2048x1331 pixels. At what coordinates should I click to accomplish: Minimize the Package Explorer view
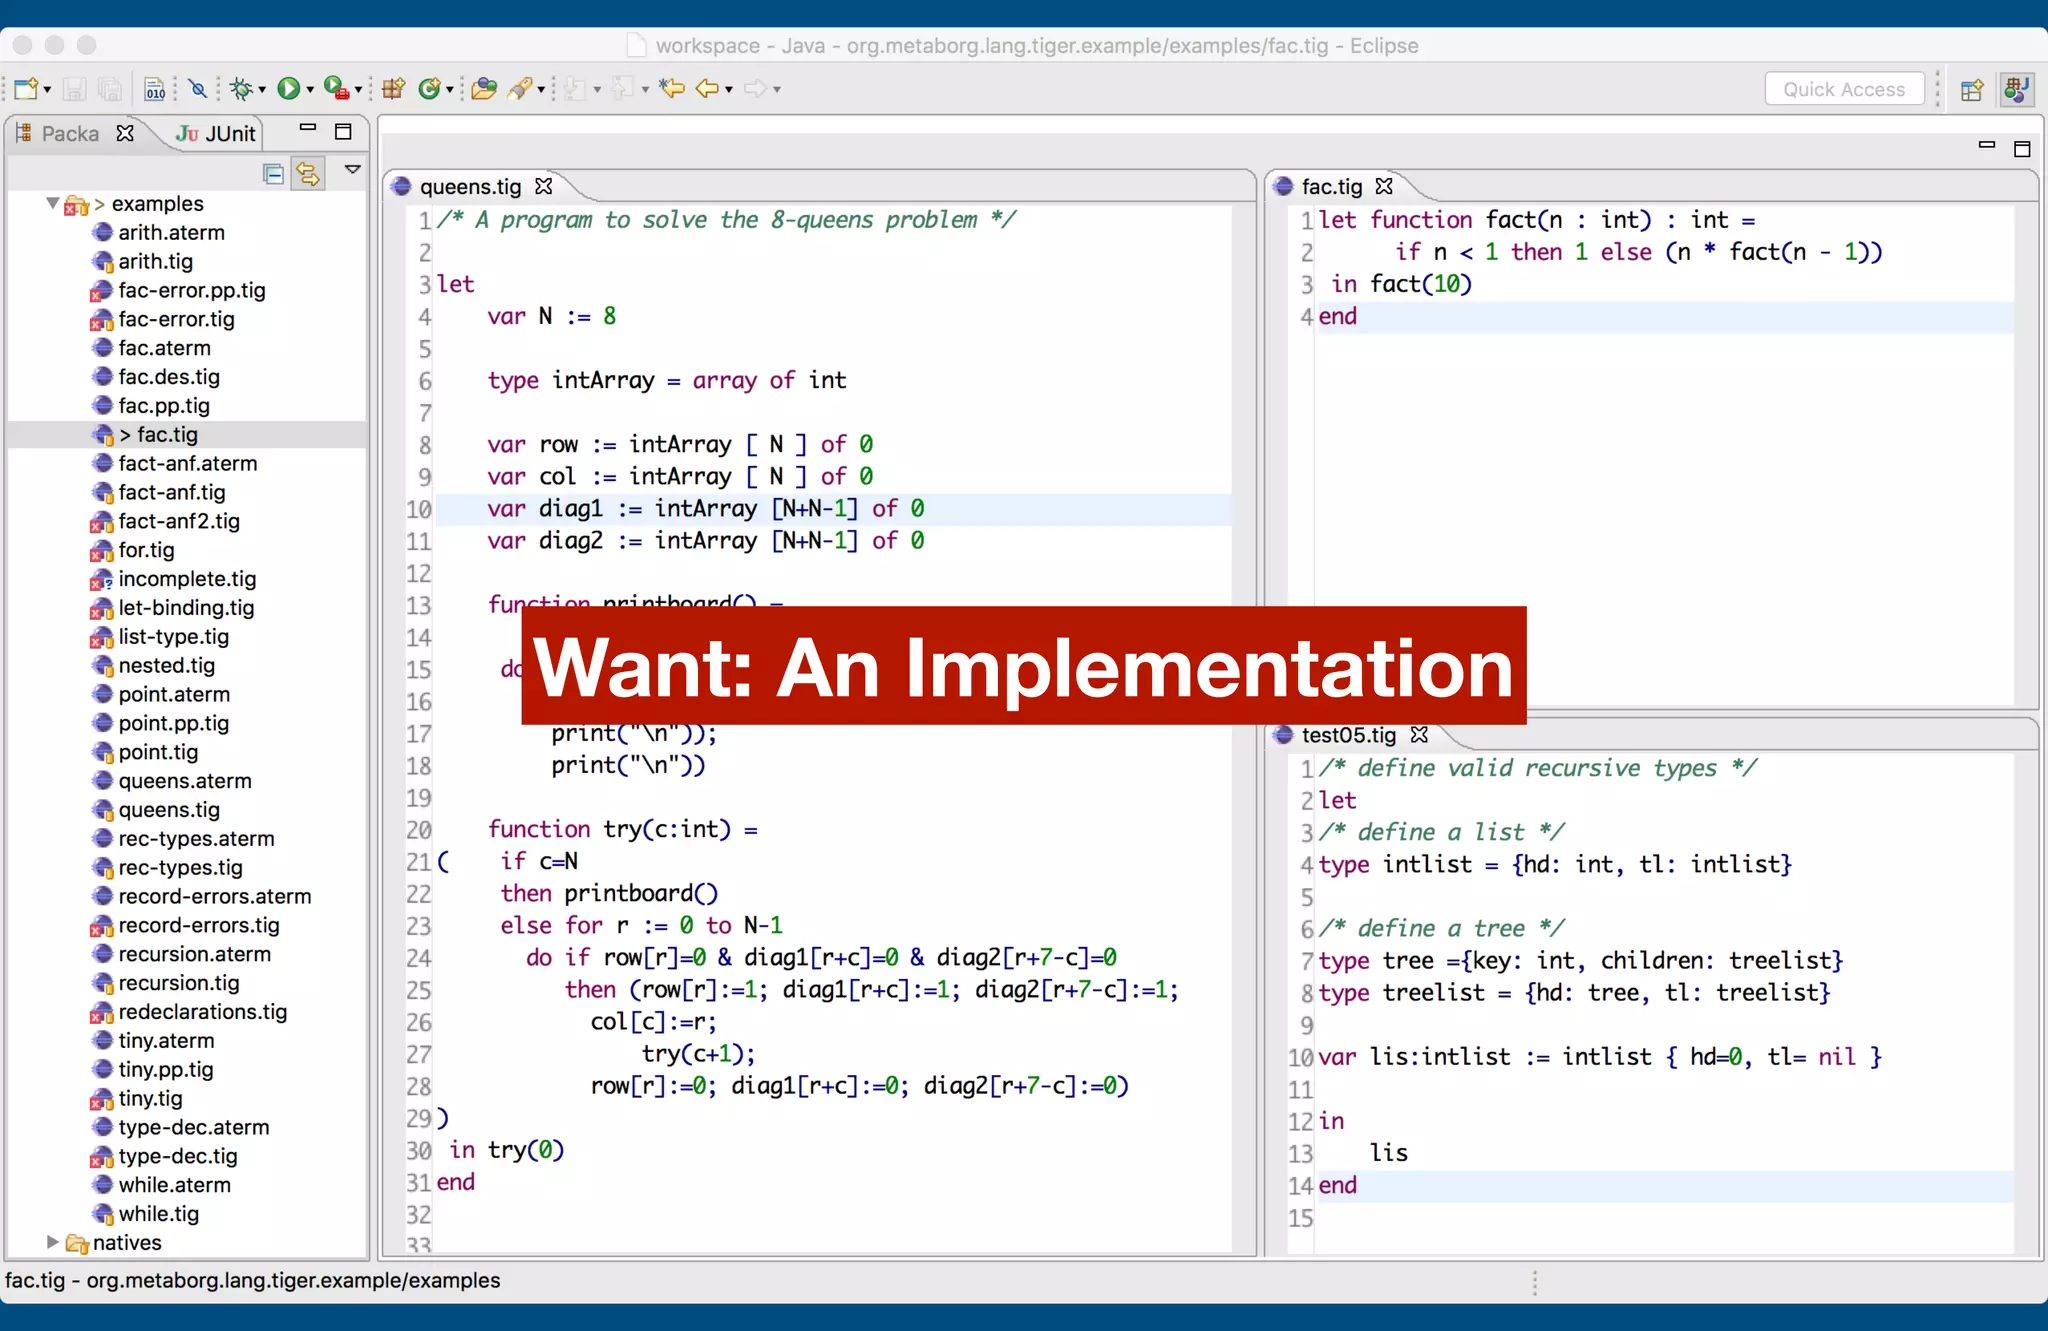308,128
